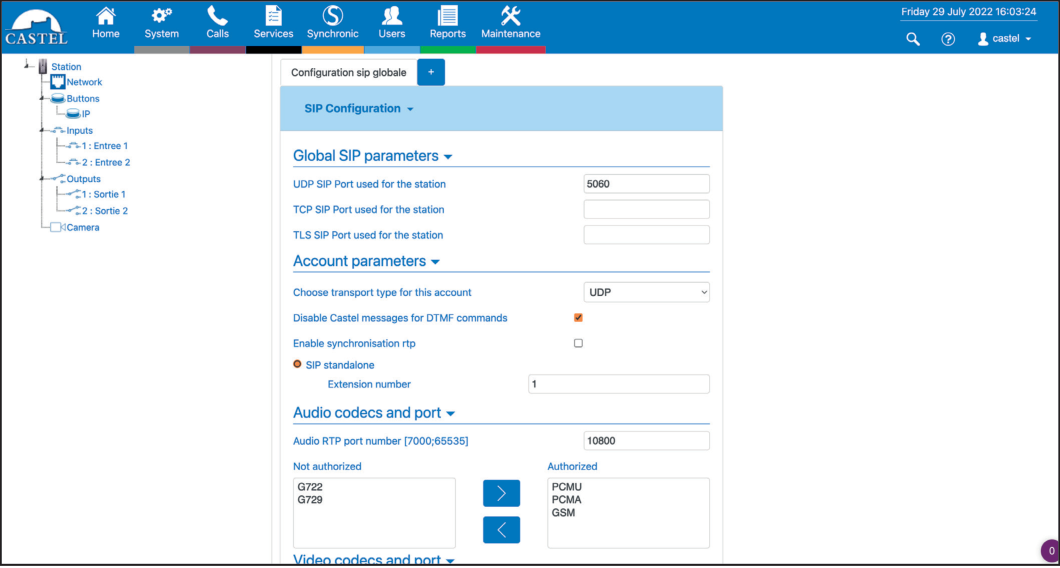Screen dimensions: 1060x568
Task: Click the search magnifier icon
Action: [x=912, y=39]
